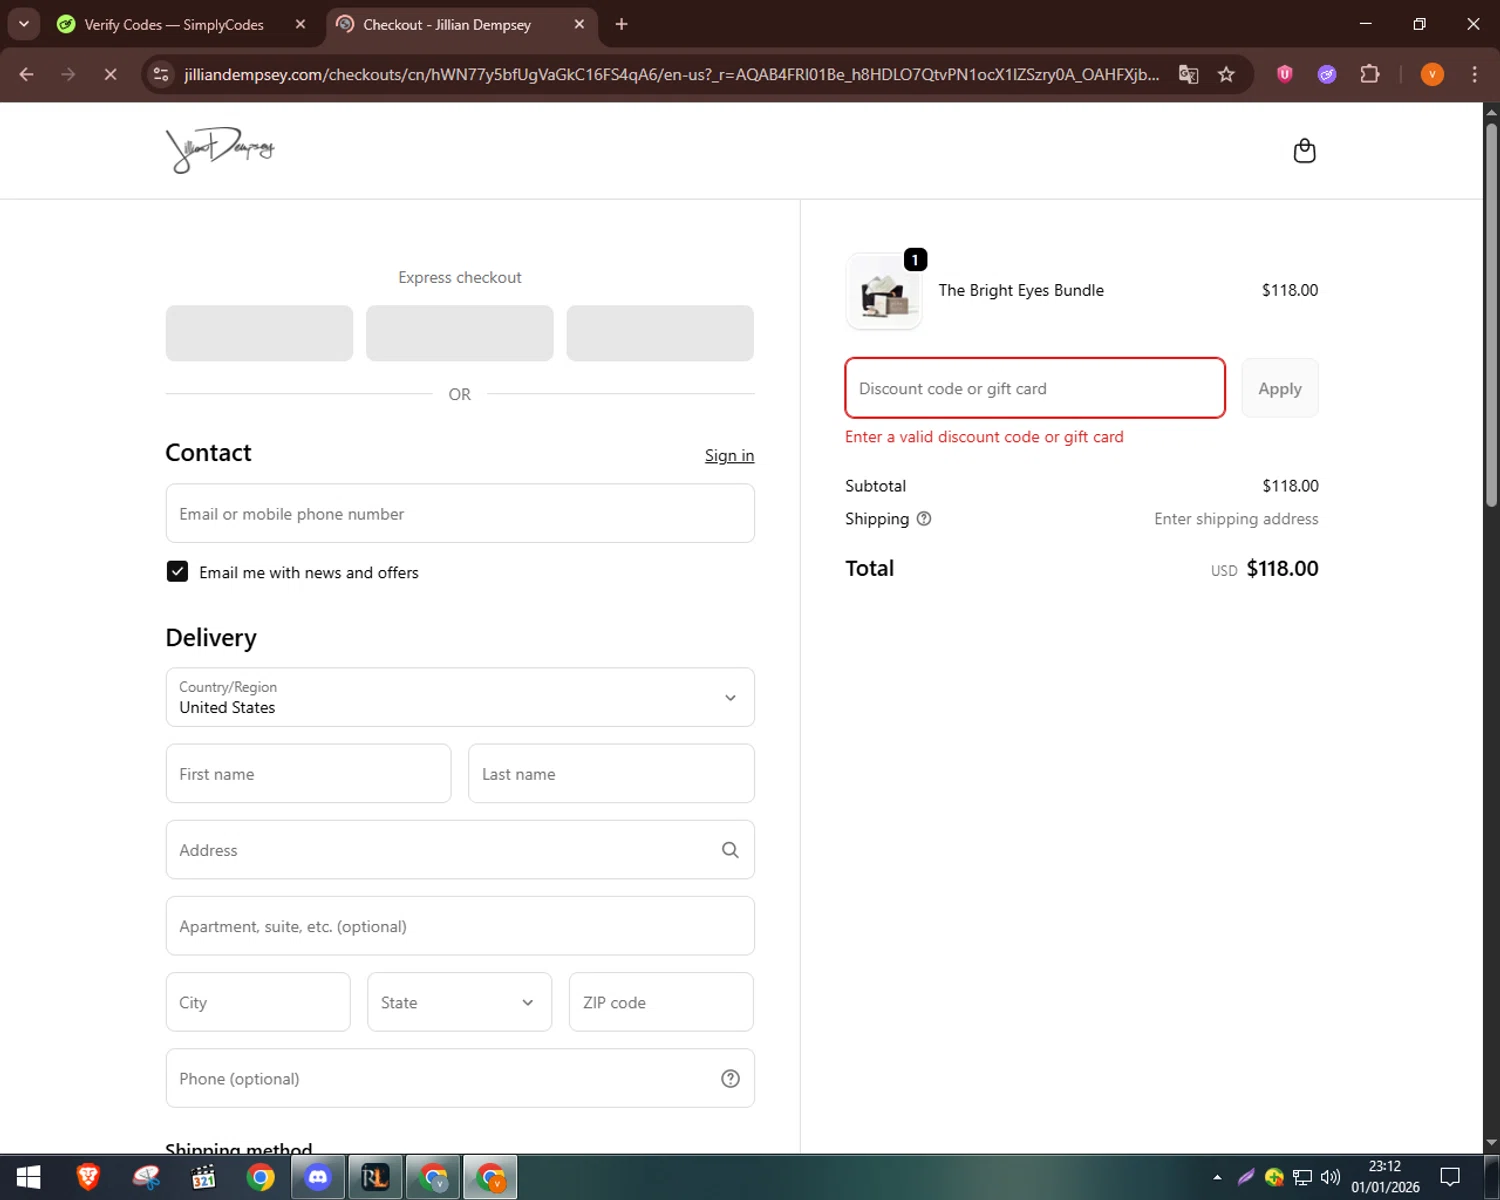Open a new tab with the plus button

621,24
